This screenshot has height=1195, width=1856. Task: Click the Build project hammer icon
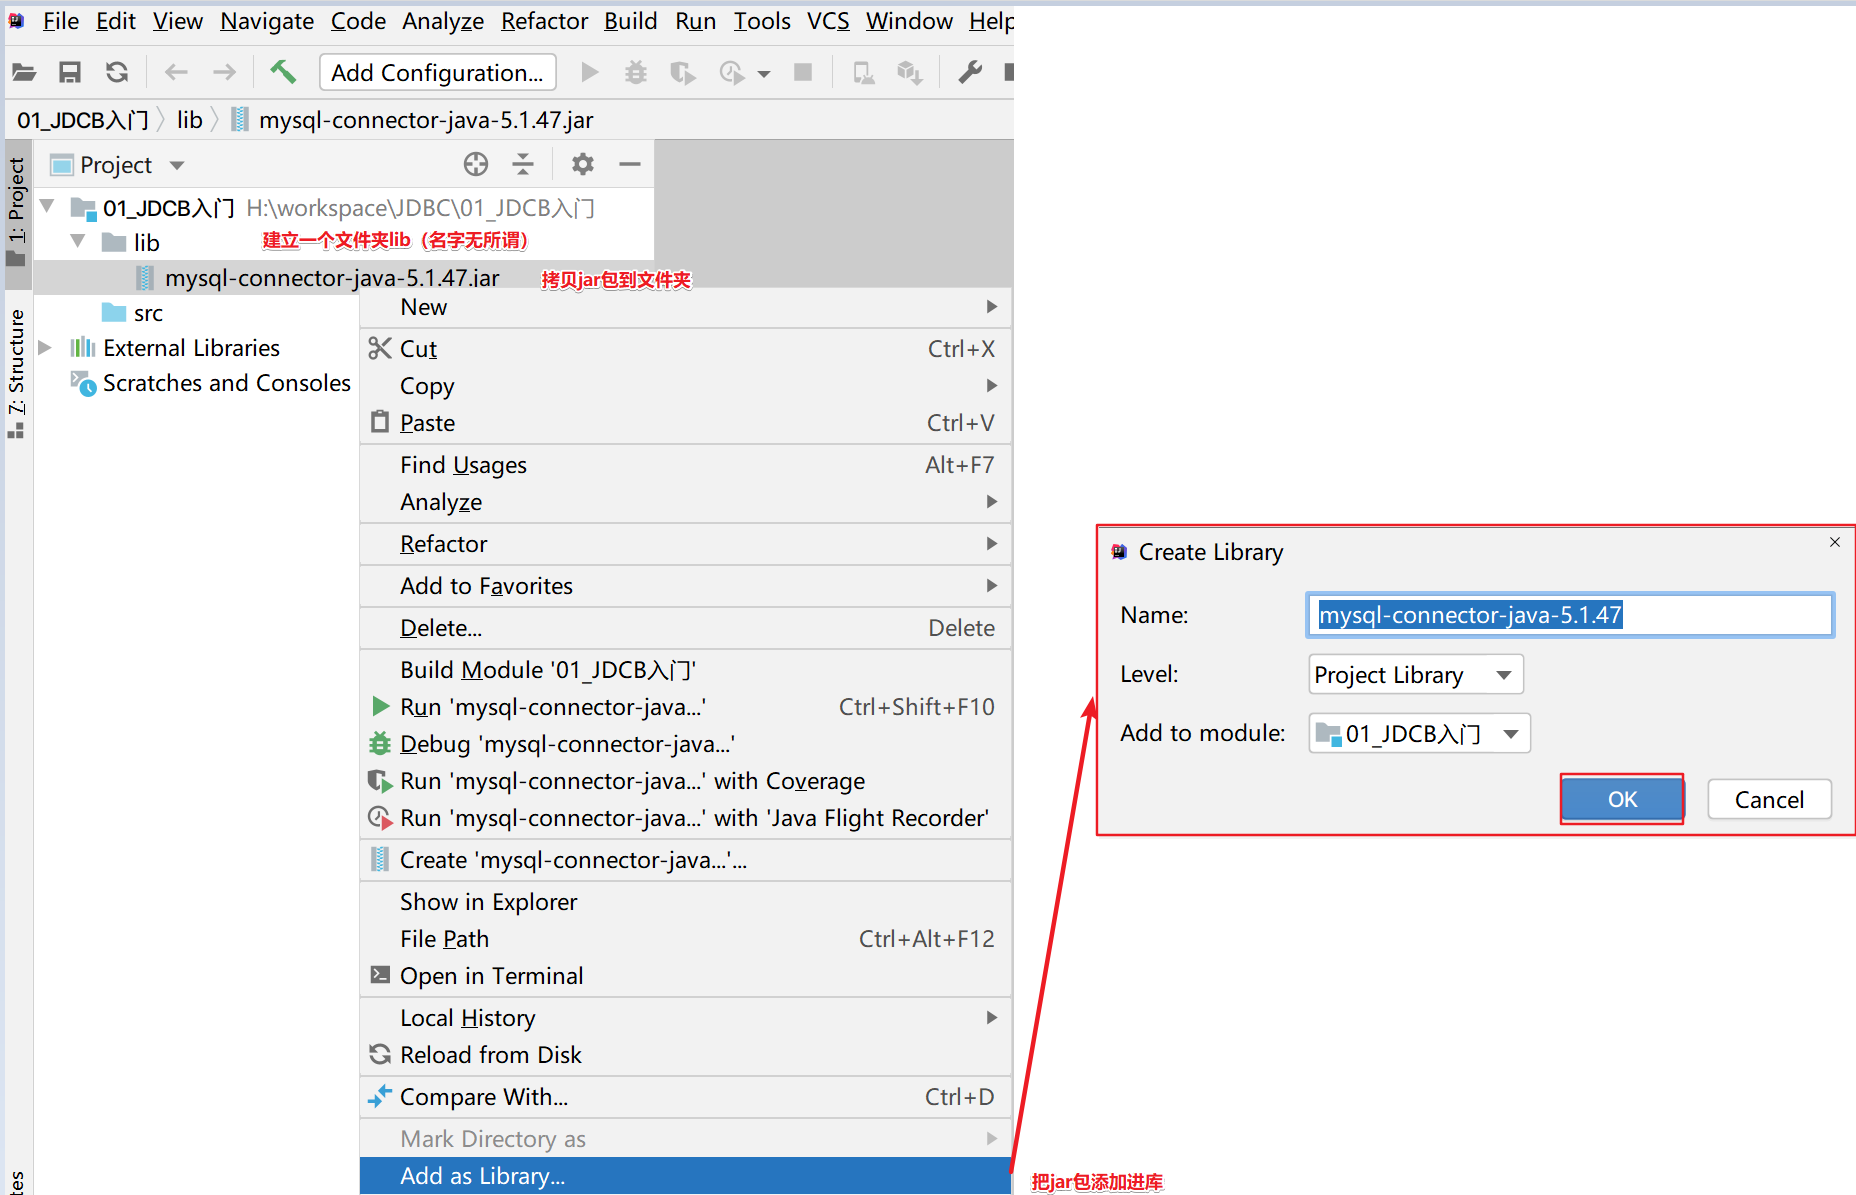[283, 72]
